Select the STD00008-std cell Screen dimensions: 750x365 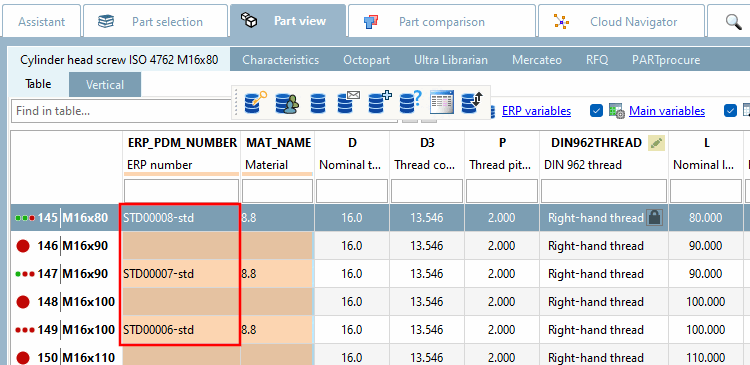(181, 218)
